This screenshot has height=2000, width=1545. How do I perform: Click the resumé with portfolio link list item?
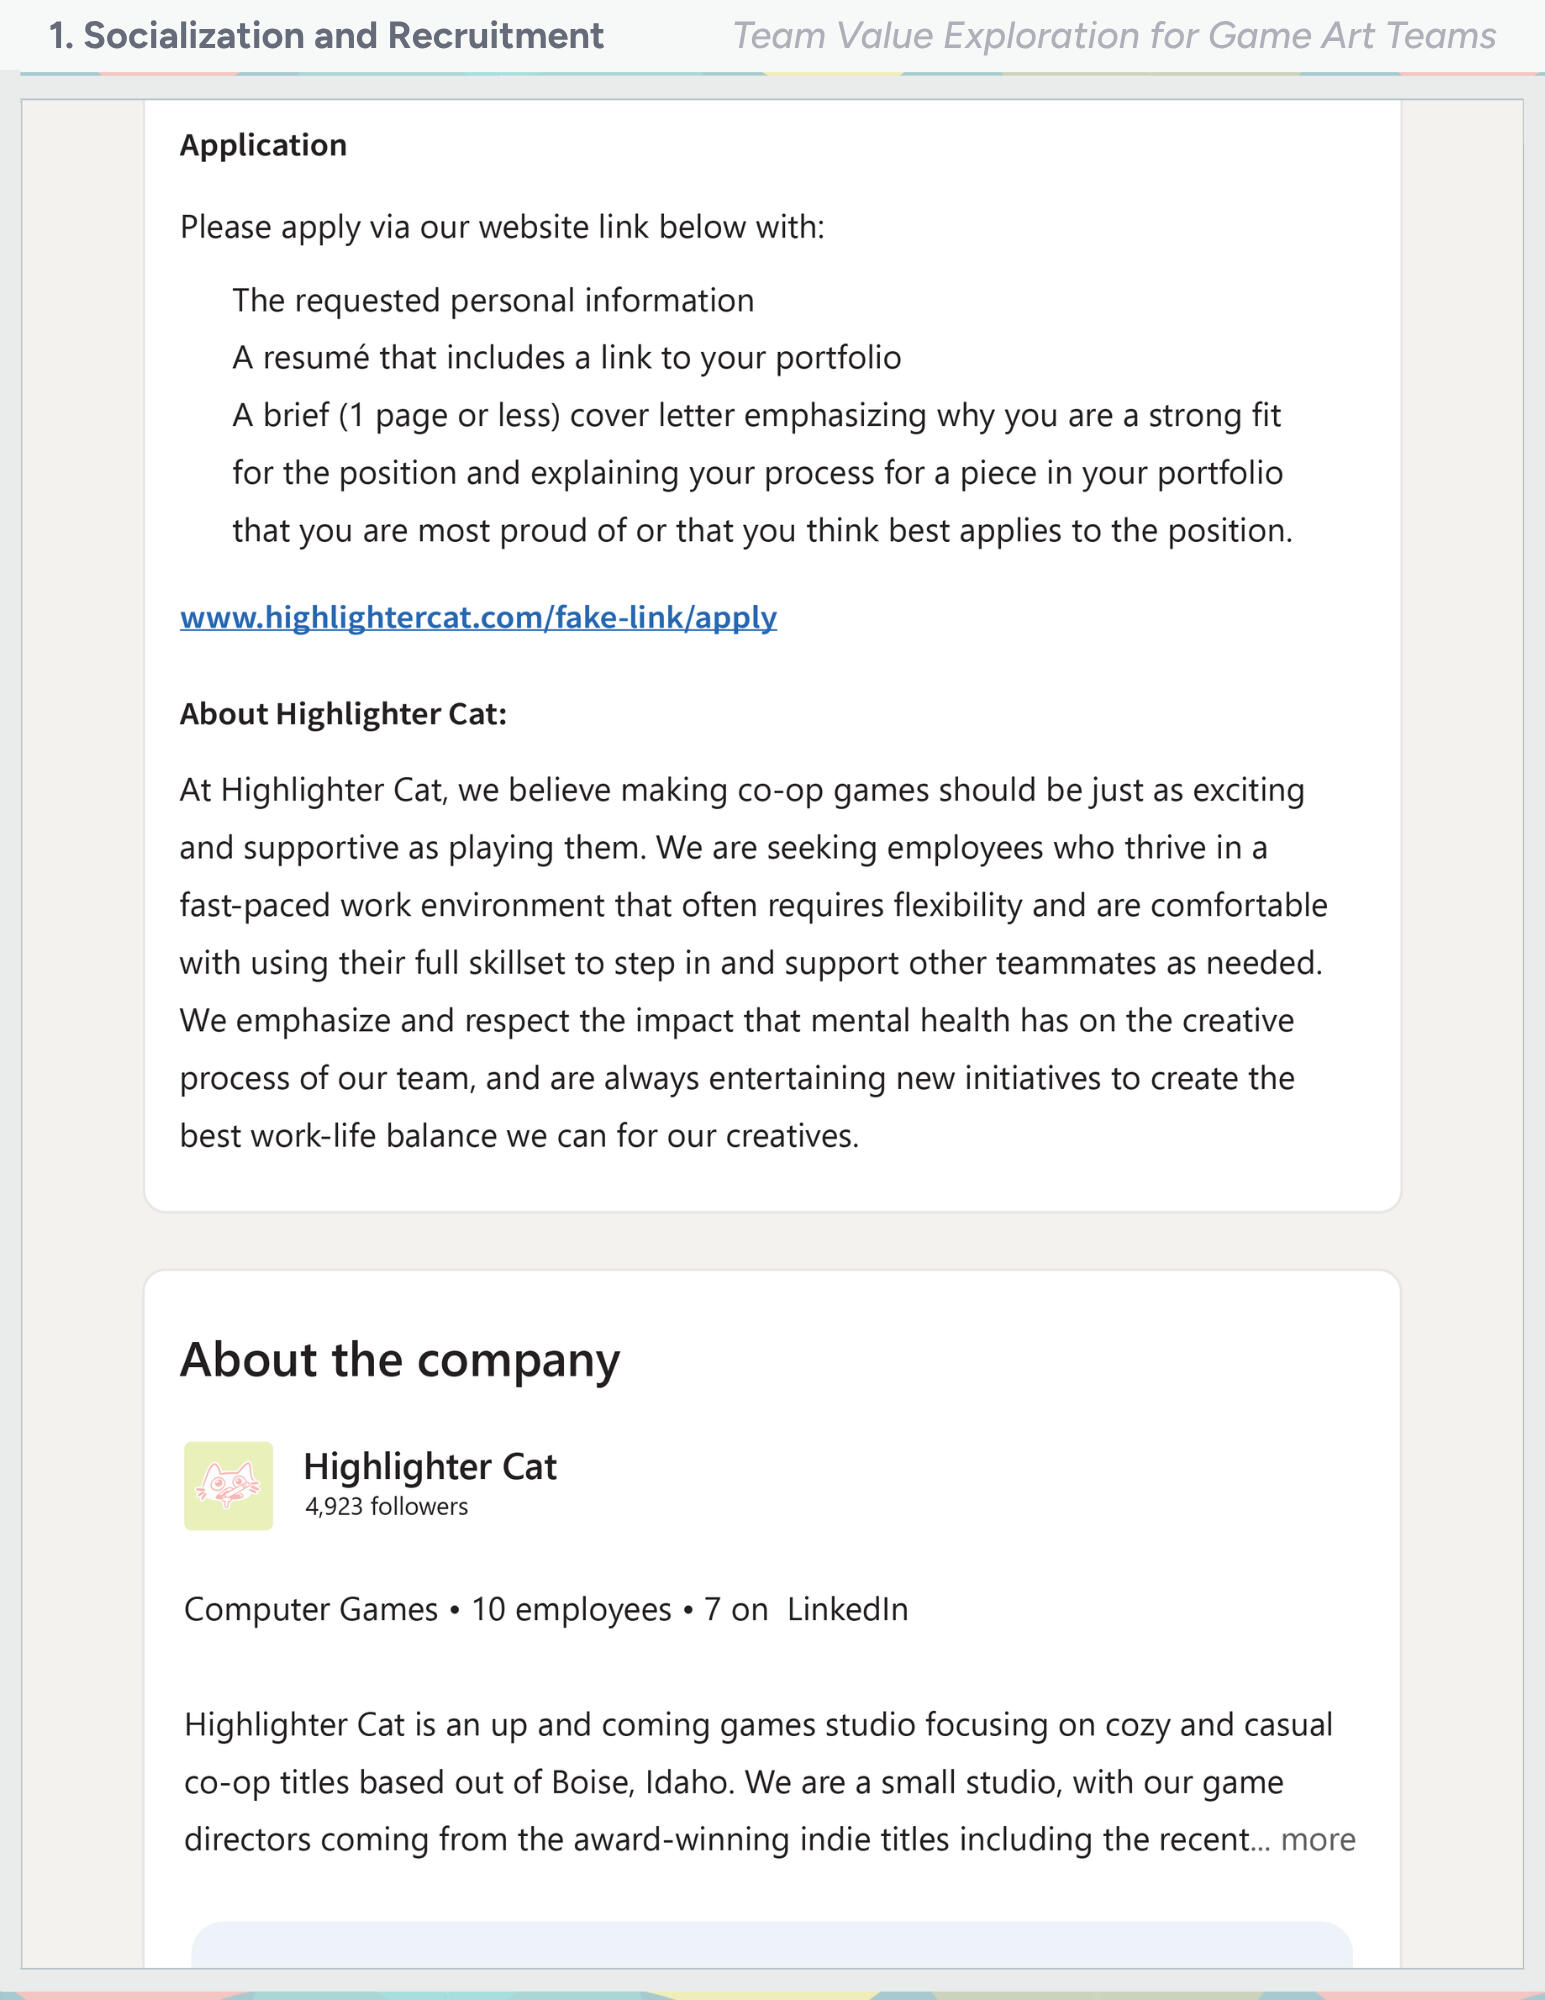(567, 357)
